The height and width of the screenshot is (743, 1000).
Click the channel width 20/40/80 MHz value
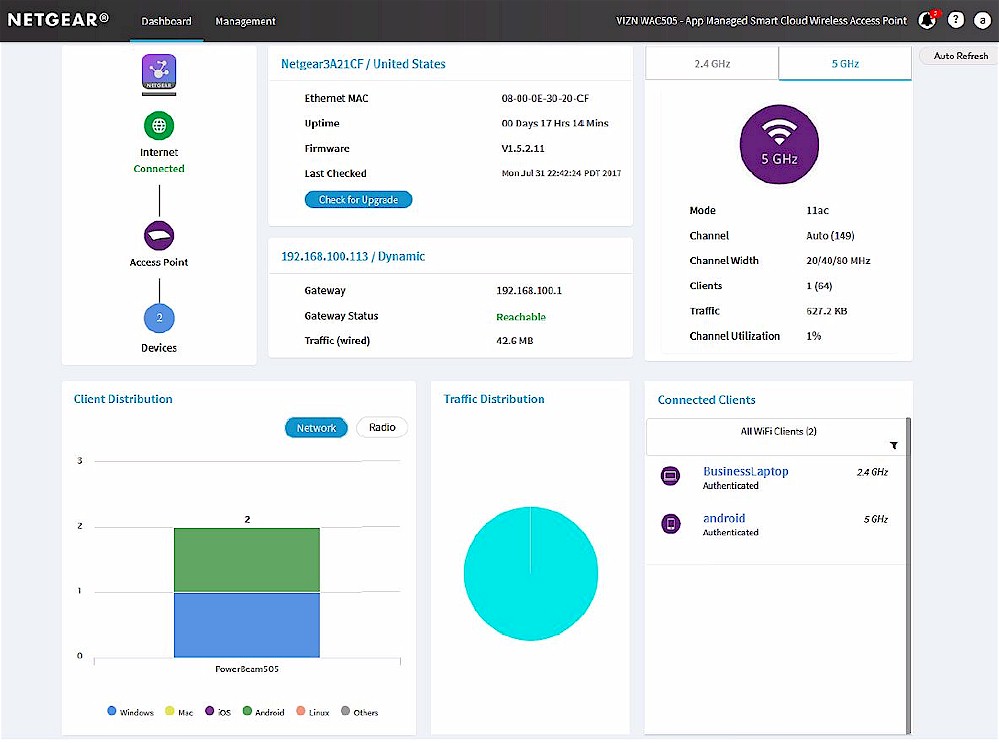point(838,260)
